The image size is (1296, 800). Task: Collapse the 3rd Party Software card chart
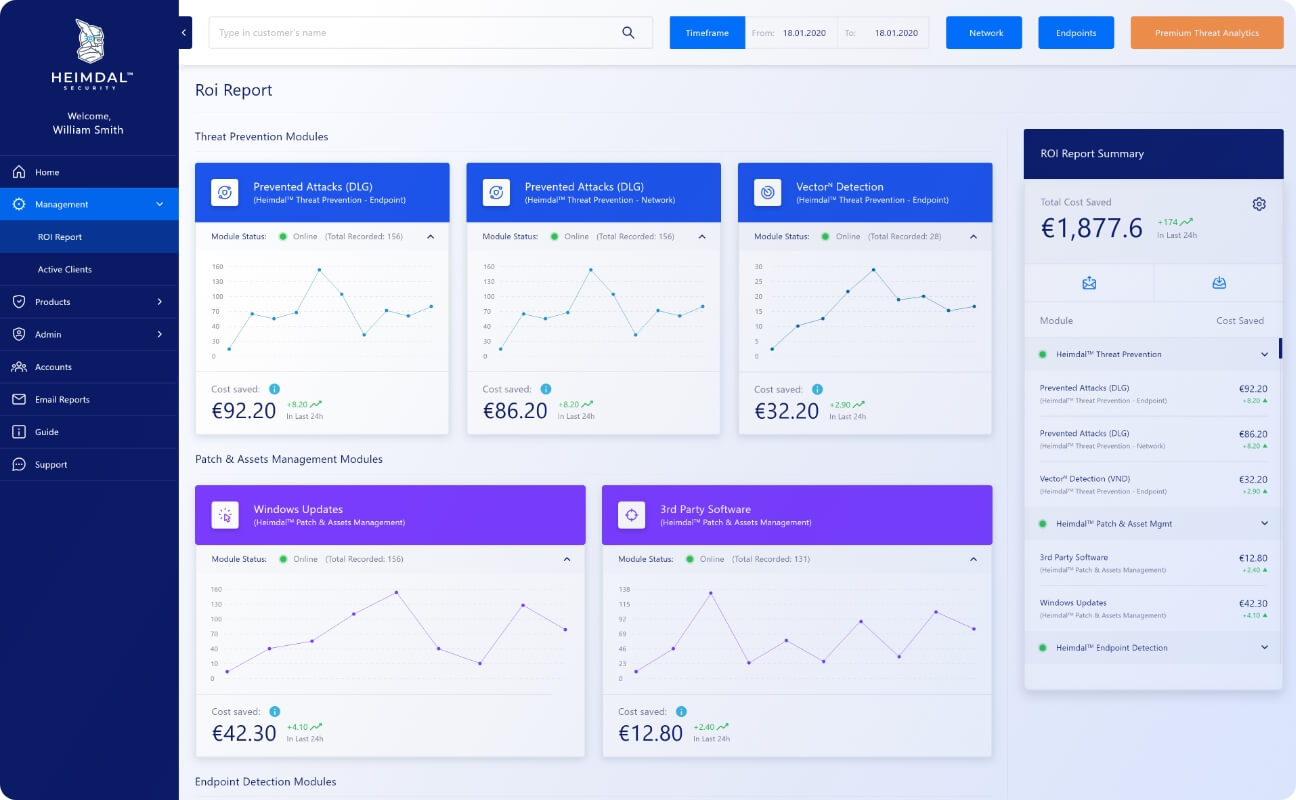(974, 559)
